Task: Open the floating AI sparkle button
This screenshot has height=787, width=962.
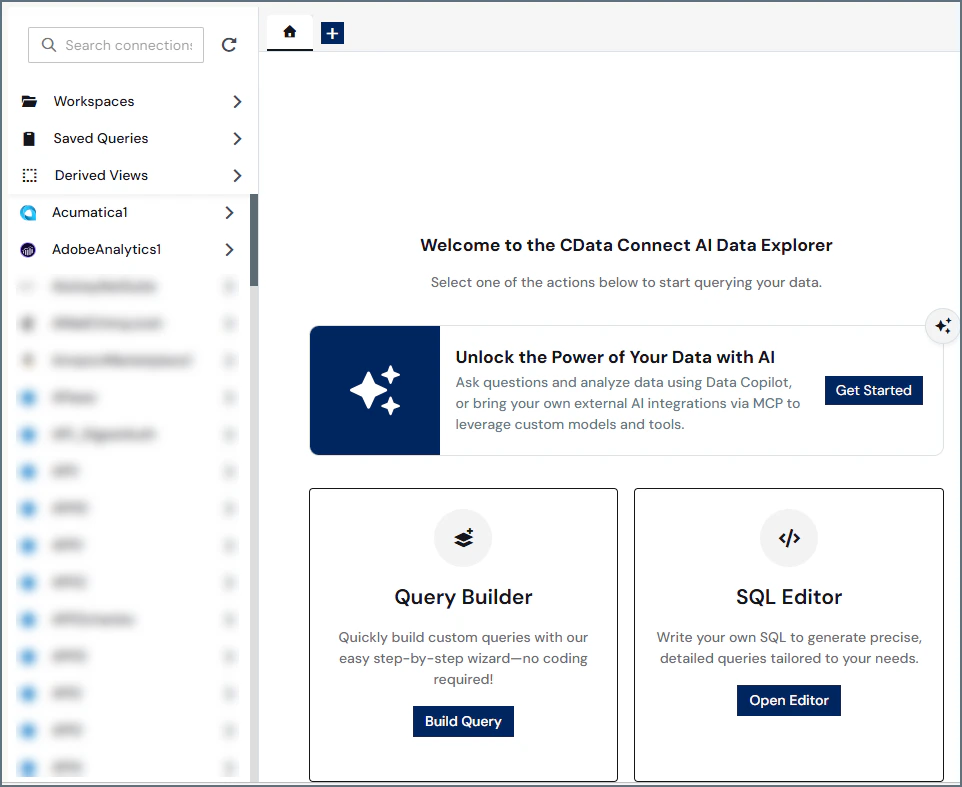Action: click(x=943, y=326)
